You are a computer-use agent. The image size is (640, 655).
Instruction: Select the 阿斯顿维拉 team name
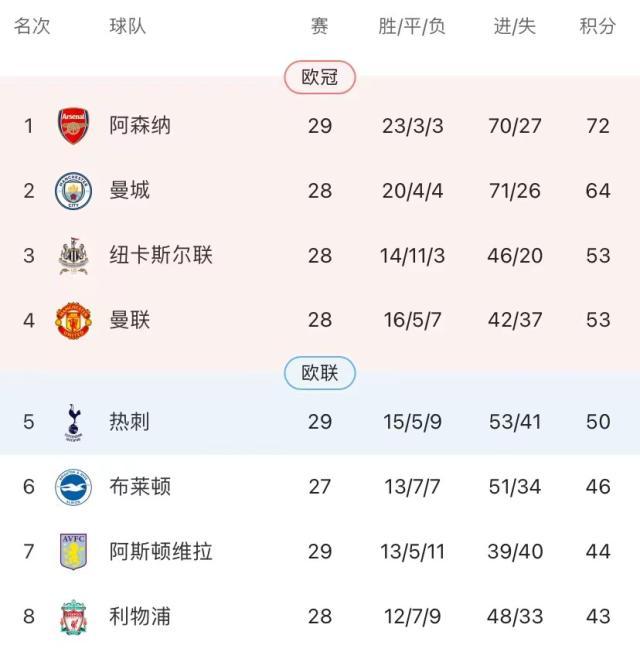[x=161, y=551]
